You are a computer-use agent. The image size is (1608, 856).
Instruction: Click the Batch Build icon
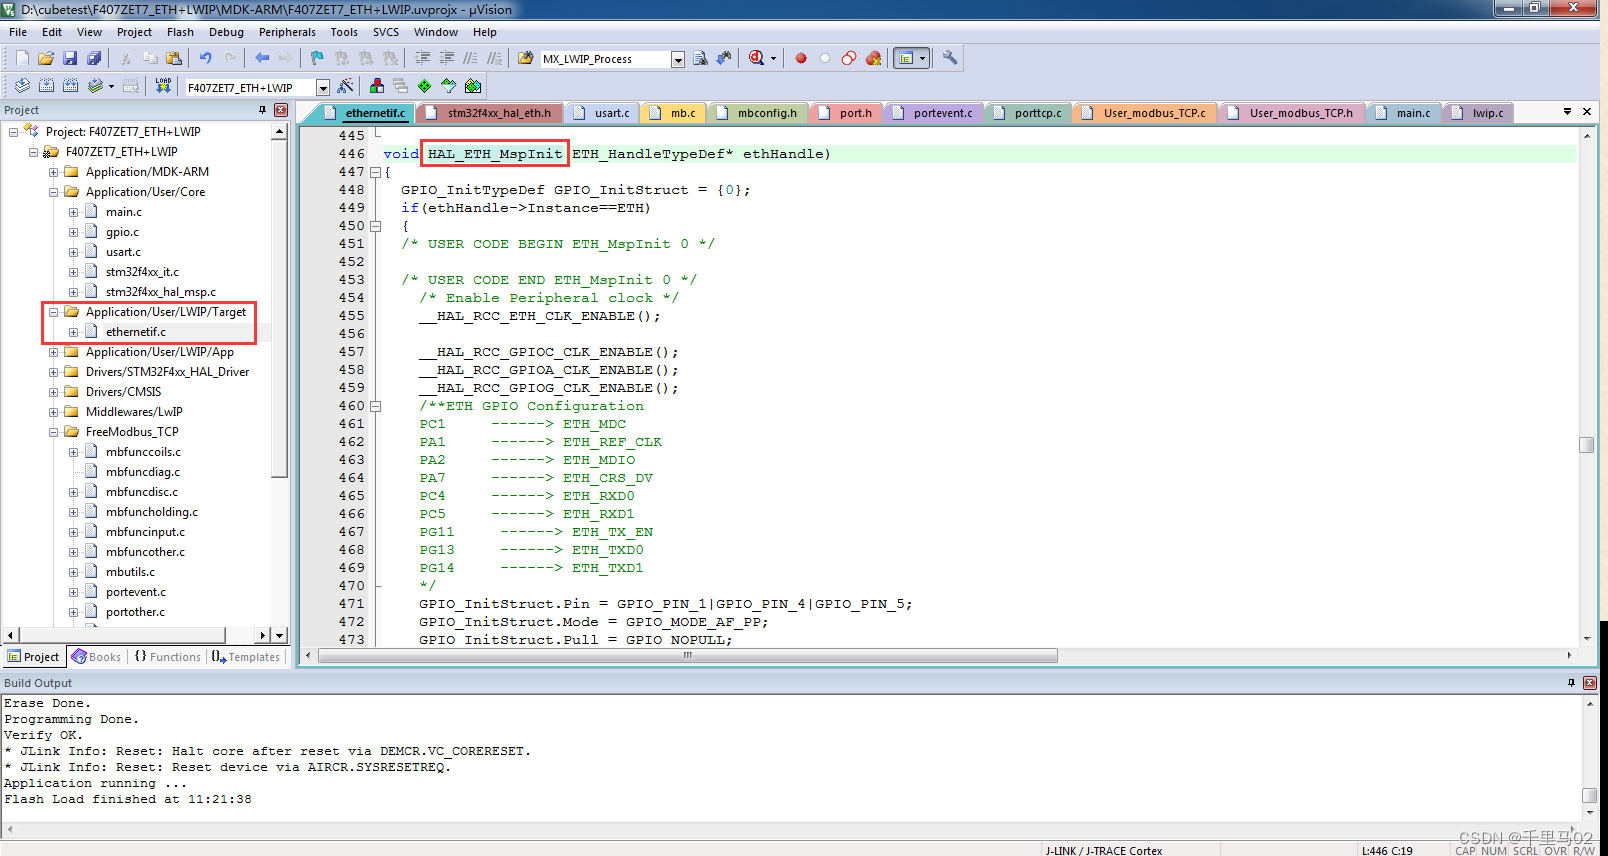coord(95,86)
